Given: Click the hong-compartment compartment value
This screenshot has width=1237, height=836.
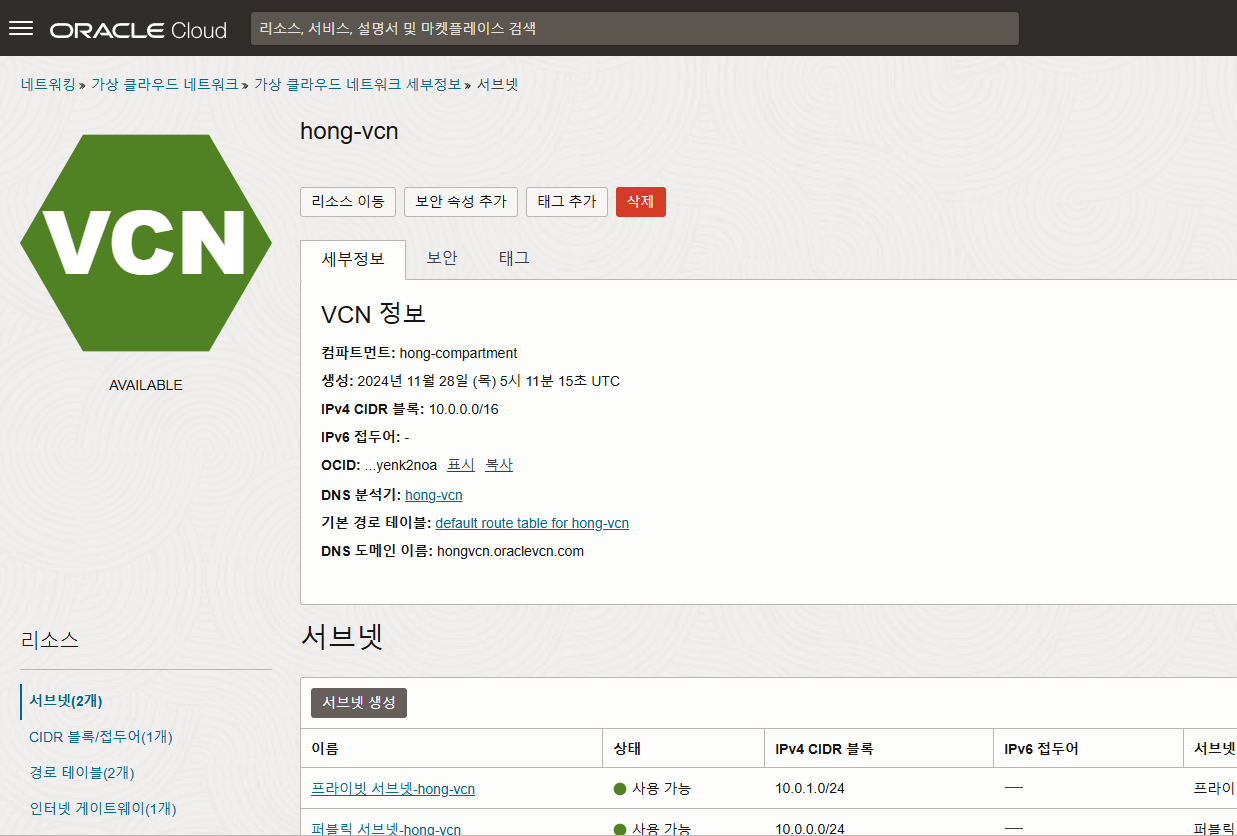Looking at the screenshot, I should [x=458, y=353].
